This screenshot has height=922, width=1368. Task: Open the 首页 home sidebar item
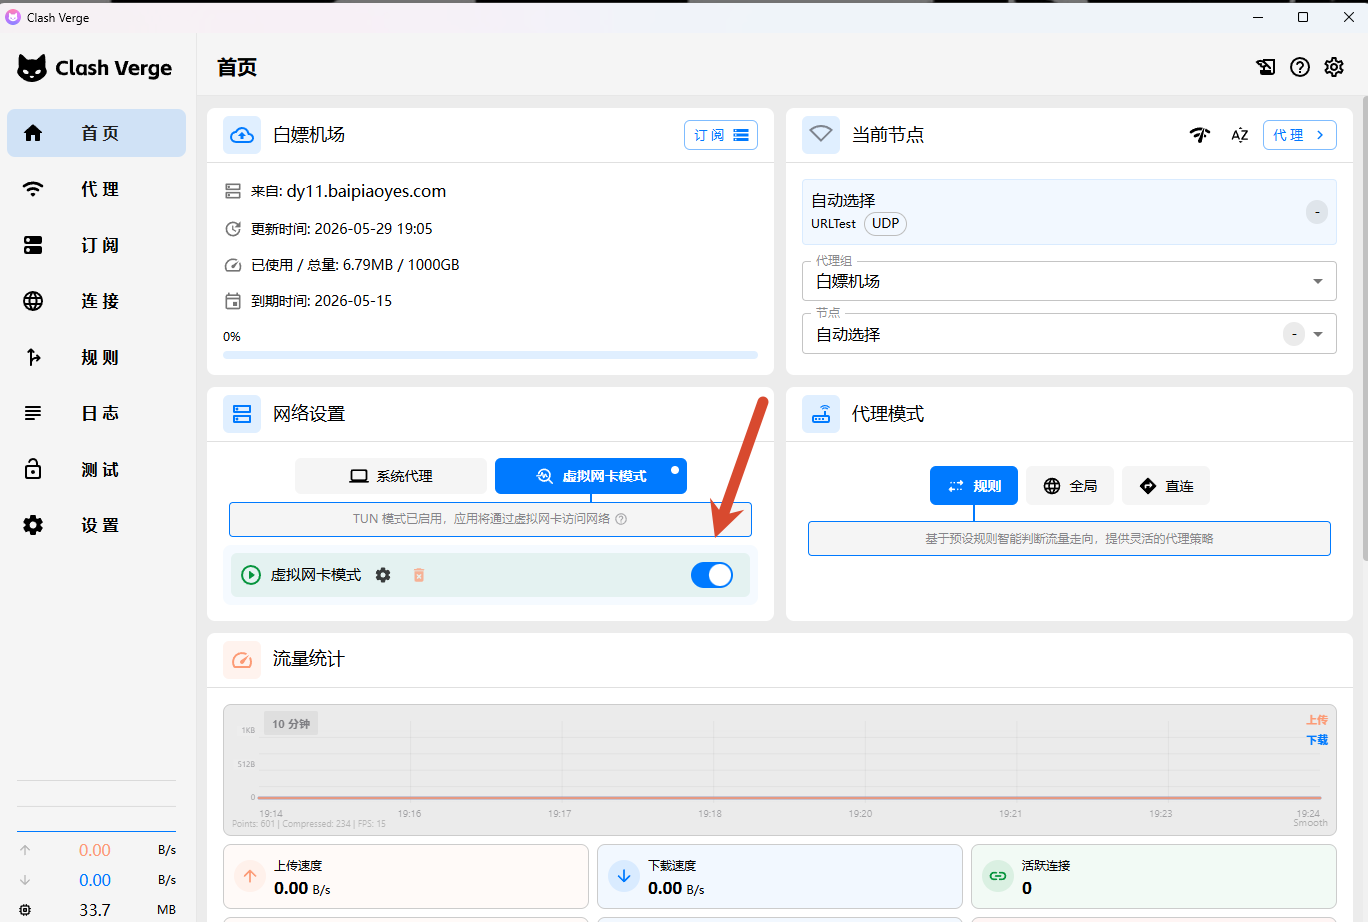[96, 133]
